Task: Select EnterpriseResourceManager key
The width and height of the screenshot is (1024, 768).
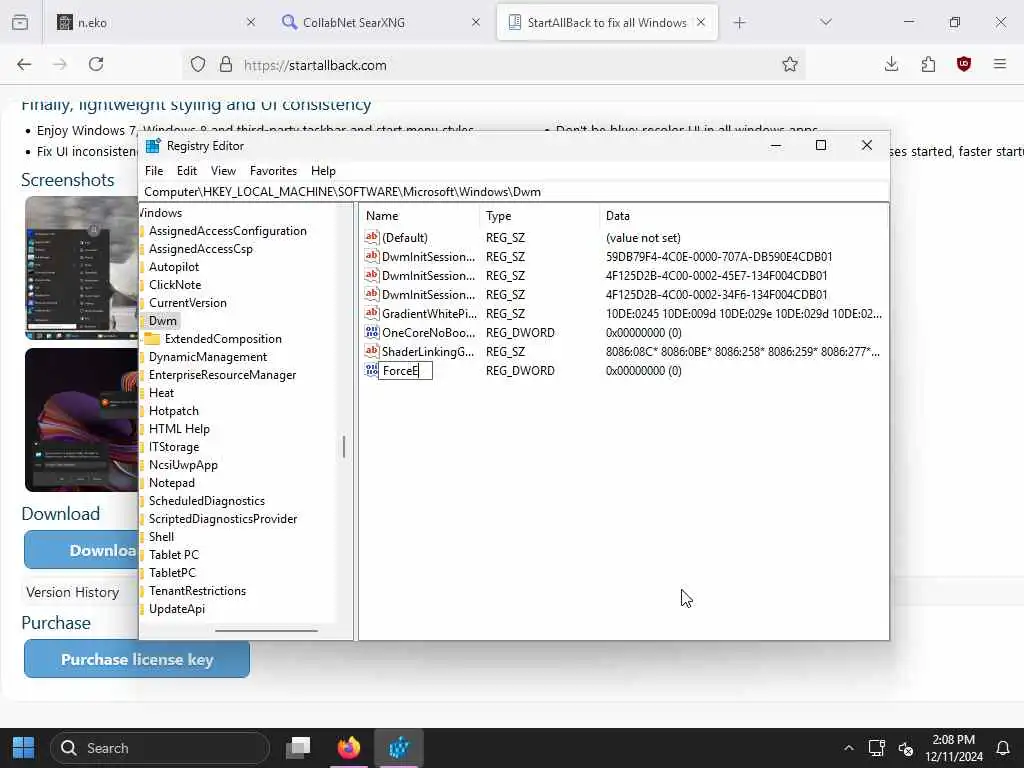Action: tap(222, 375)
